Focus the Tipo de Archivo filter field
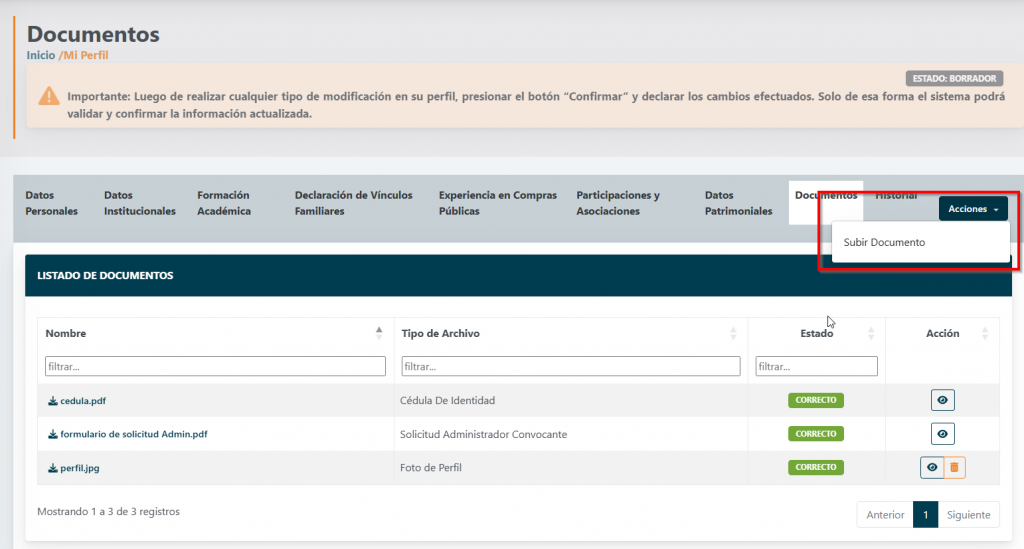The width and height of the screenshot is (1024, 549). pyautogui.click(x=571, y=366)
